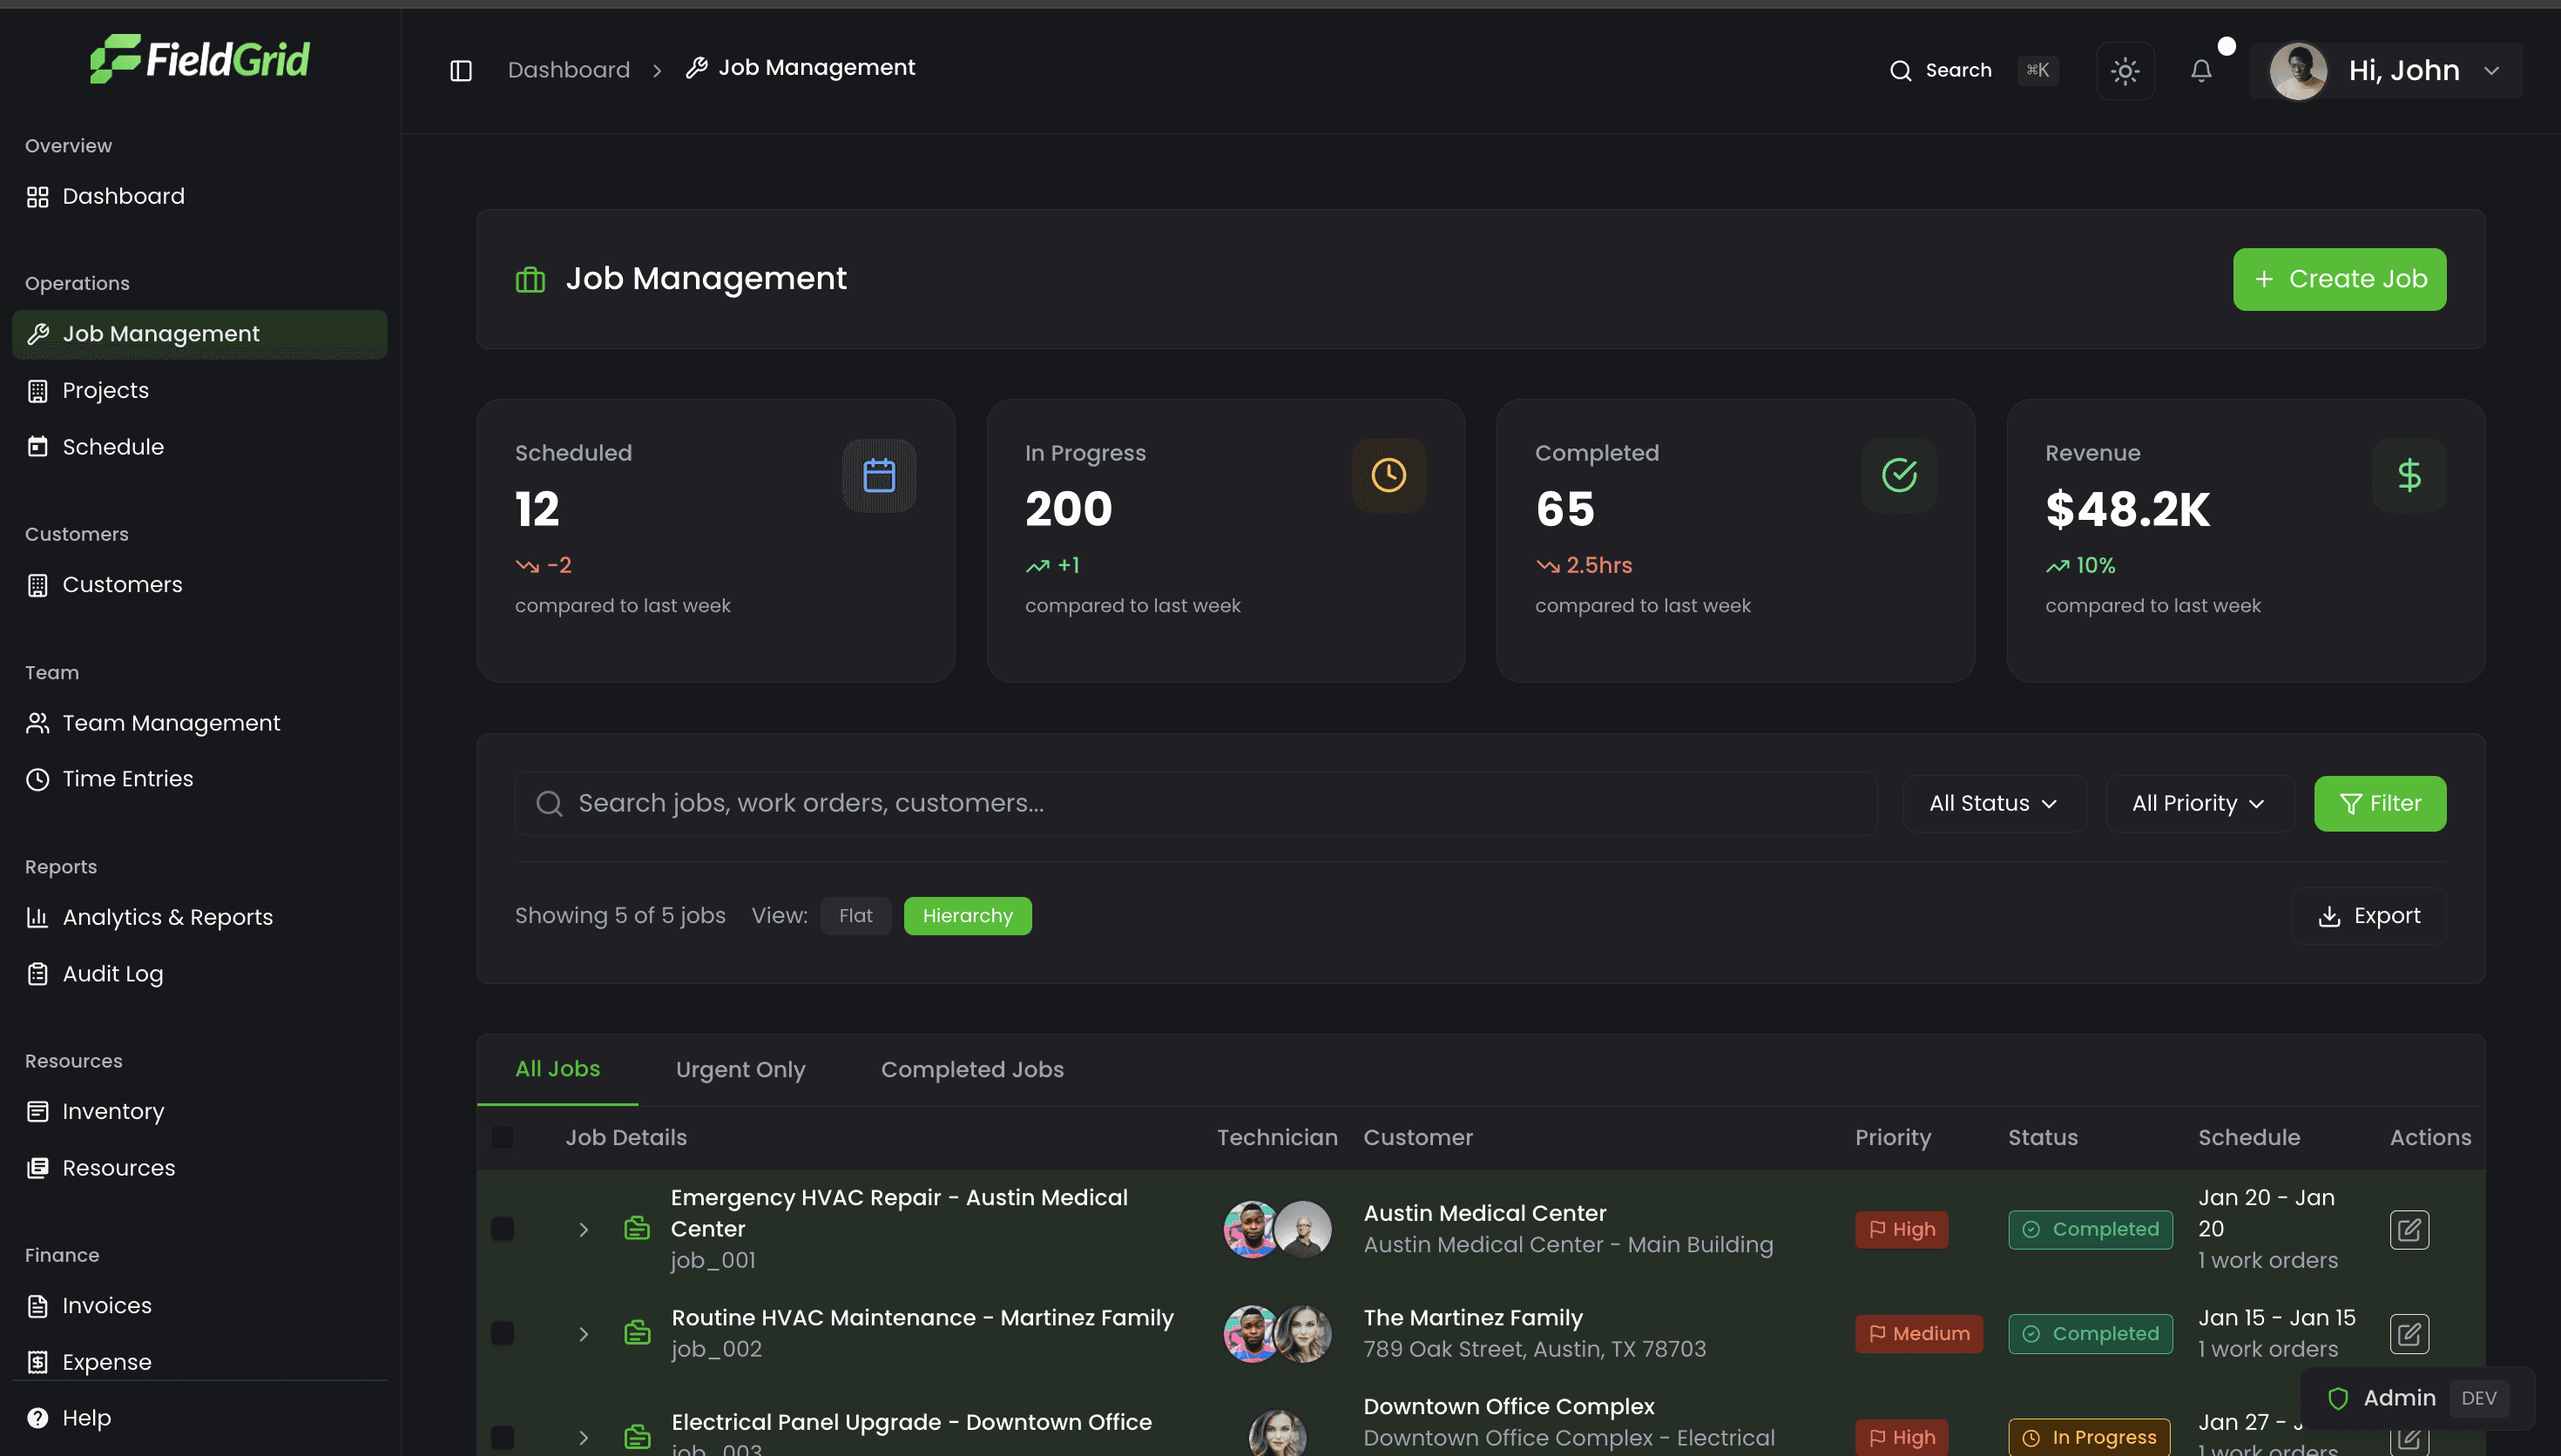Edit the Emergency HVAC Repair job
Viewport: 2561px width, 1456px height.
pos(2409,1229)
